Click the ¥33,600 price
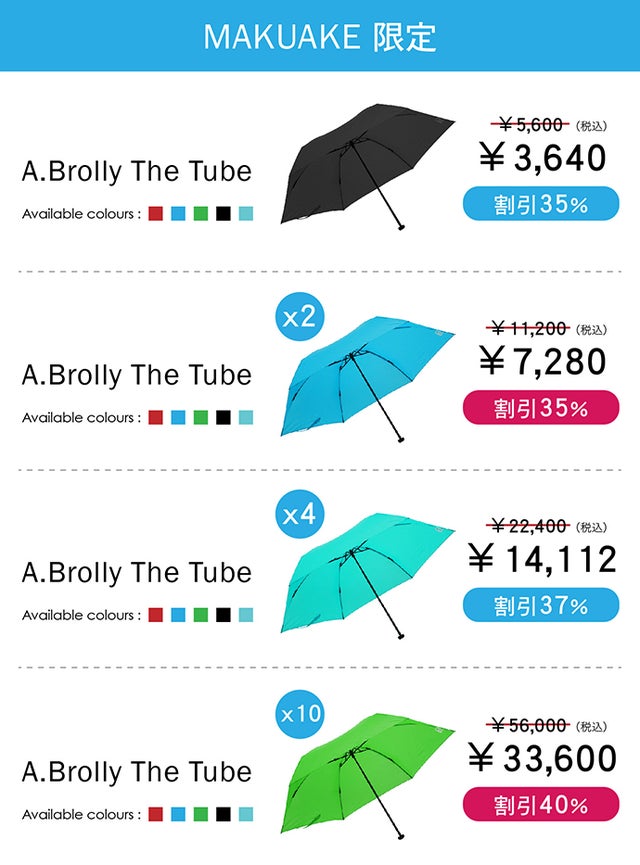The height and width of the screenshot is (865, 640). tap(543, 758)
